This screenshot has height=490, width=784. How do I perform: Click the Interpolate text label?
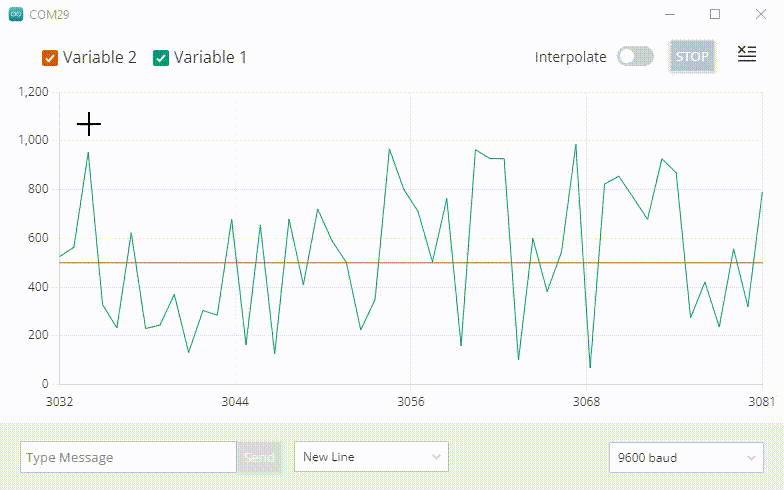click(x=570, y=57)
